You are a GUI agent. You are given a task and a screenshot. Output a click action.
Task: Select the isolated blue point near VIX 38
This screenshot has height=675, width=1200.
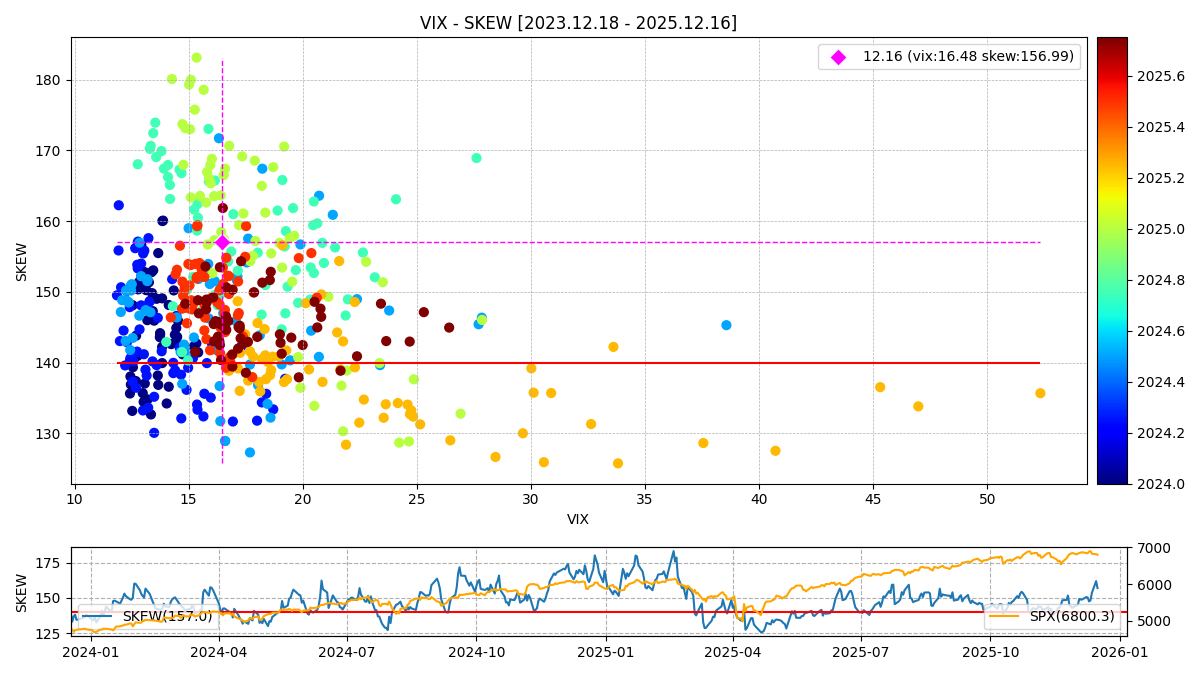(x=726, y=325)
